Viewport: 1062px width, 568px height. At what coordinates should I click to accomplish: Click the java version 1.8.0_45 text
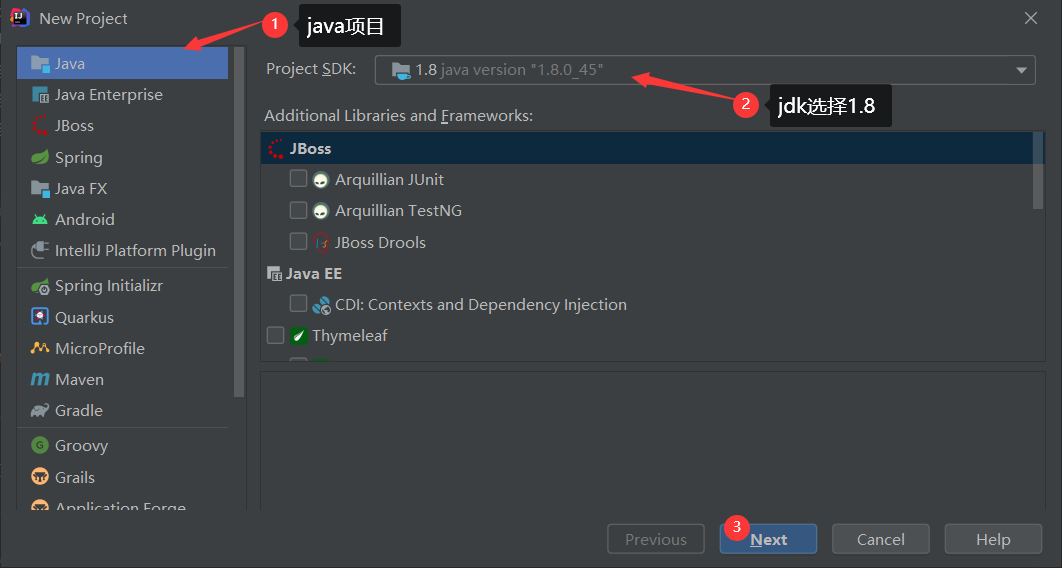[522, 70]
